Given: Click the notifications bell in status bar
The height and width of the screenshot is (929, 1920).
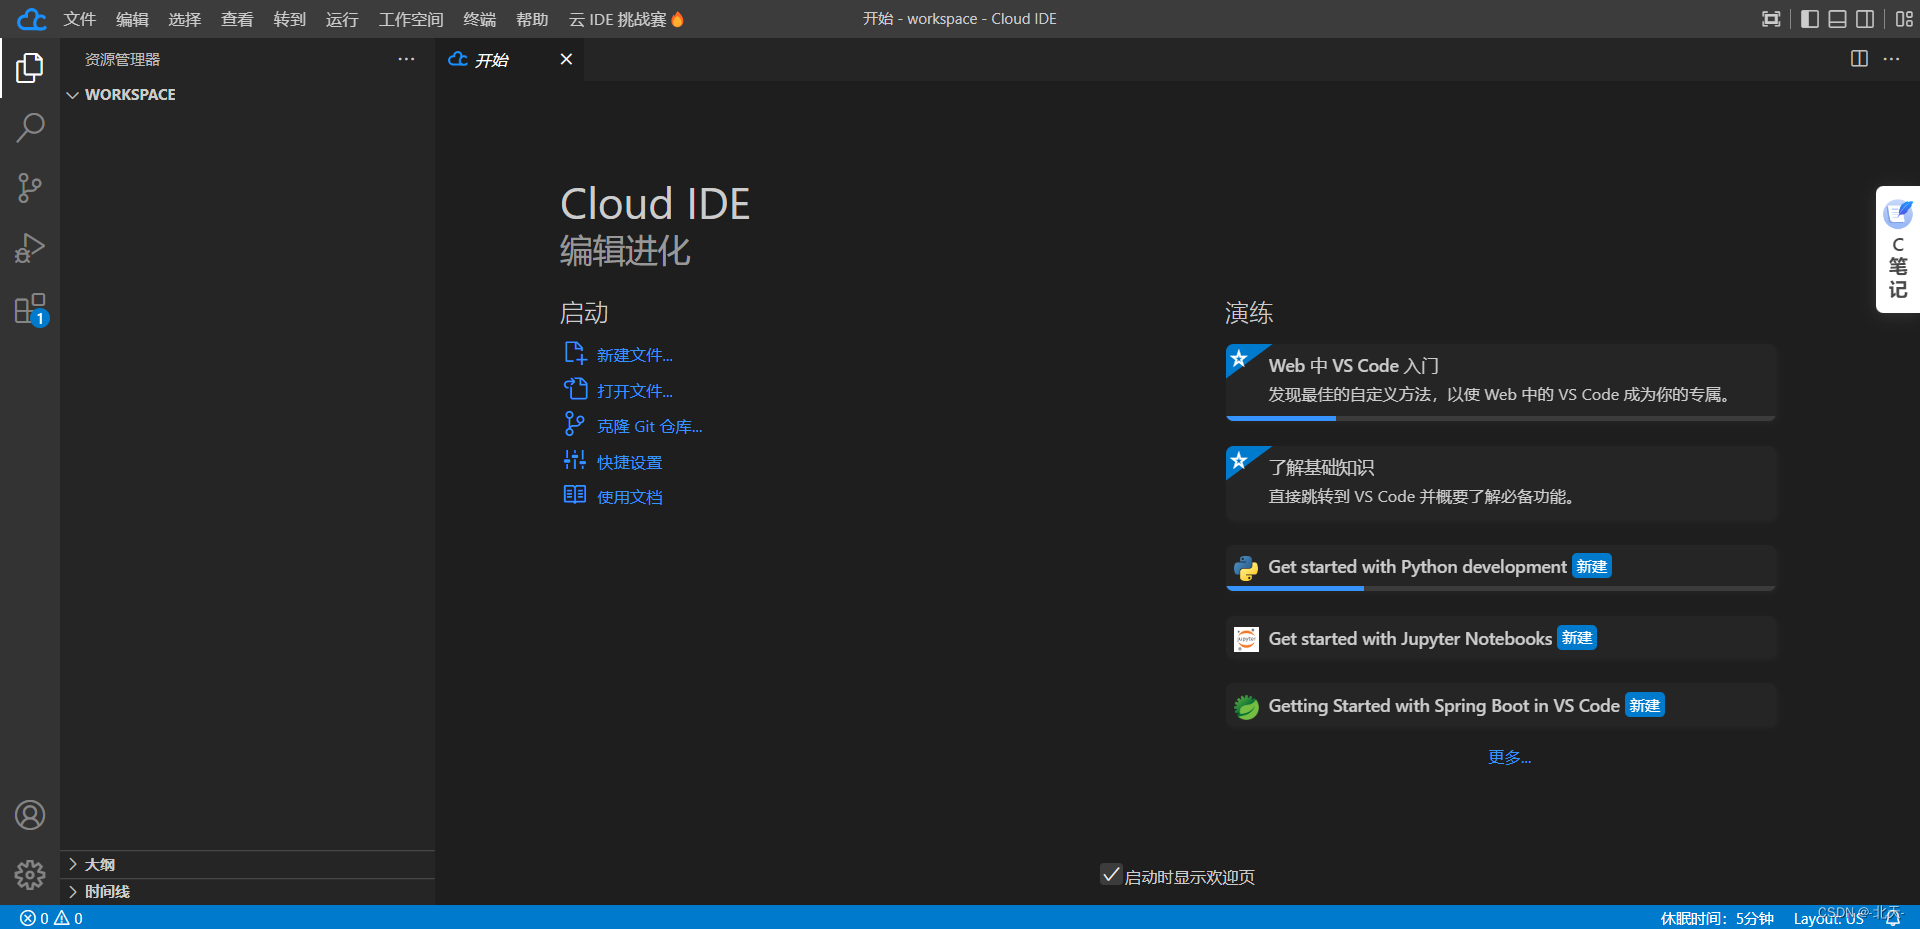Looking at the screenshot, I should pos(1893,918).
